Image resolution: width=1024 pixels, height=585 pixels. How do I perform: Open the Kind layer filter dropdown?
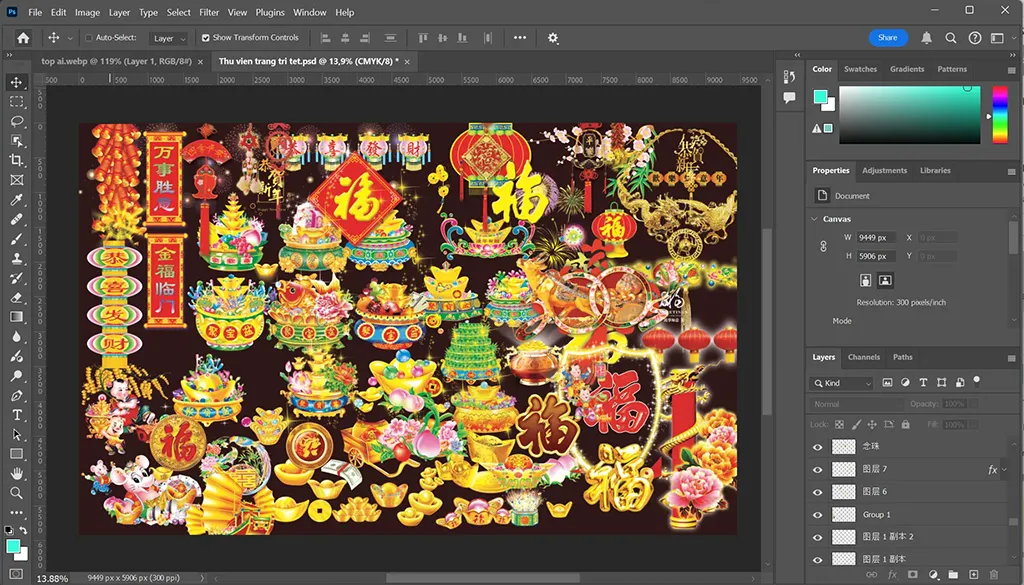tap(842, 383)
